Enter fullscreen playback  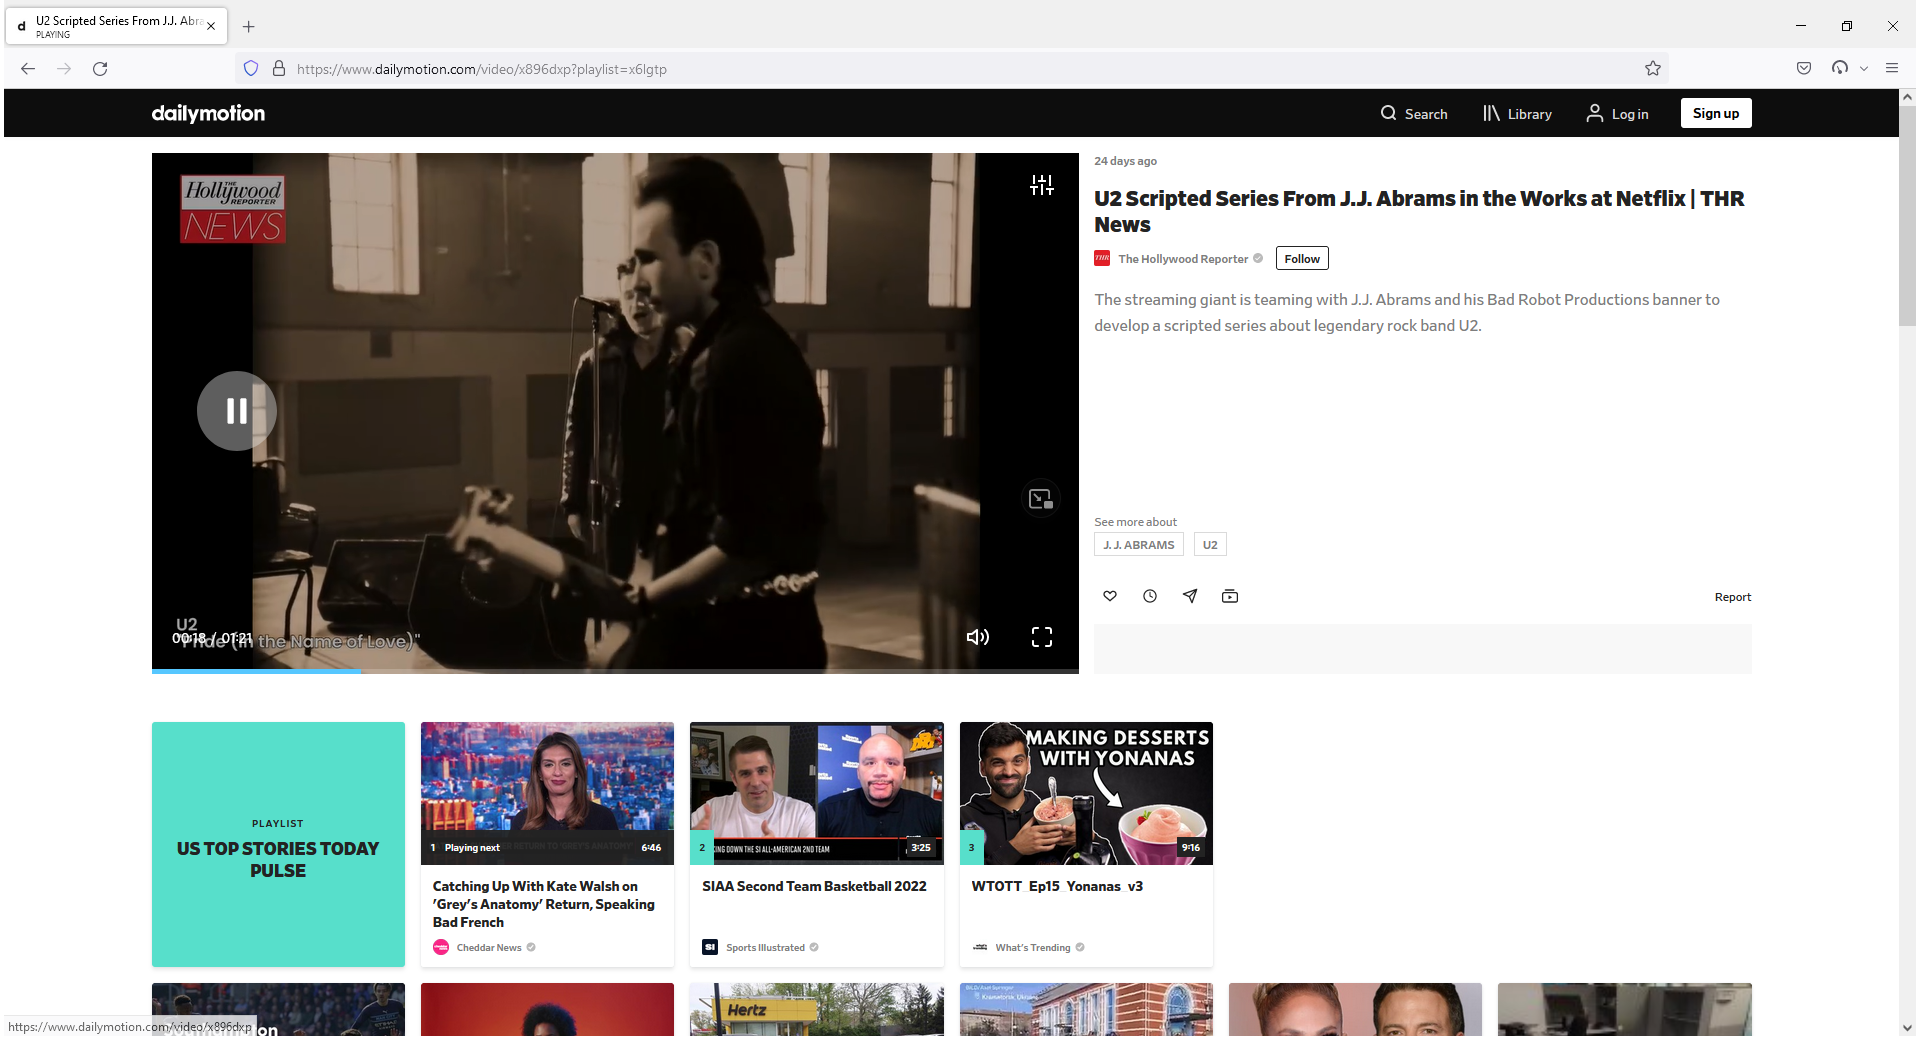1041,636
